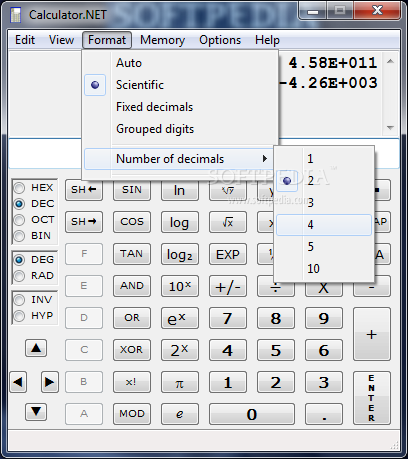Click display scrollbar up arrow

click(390, 61)
